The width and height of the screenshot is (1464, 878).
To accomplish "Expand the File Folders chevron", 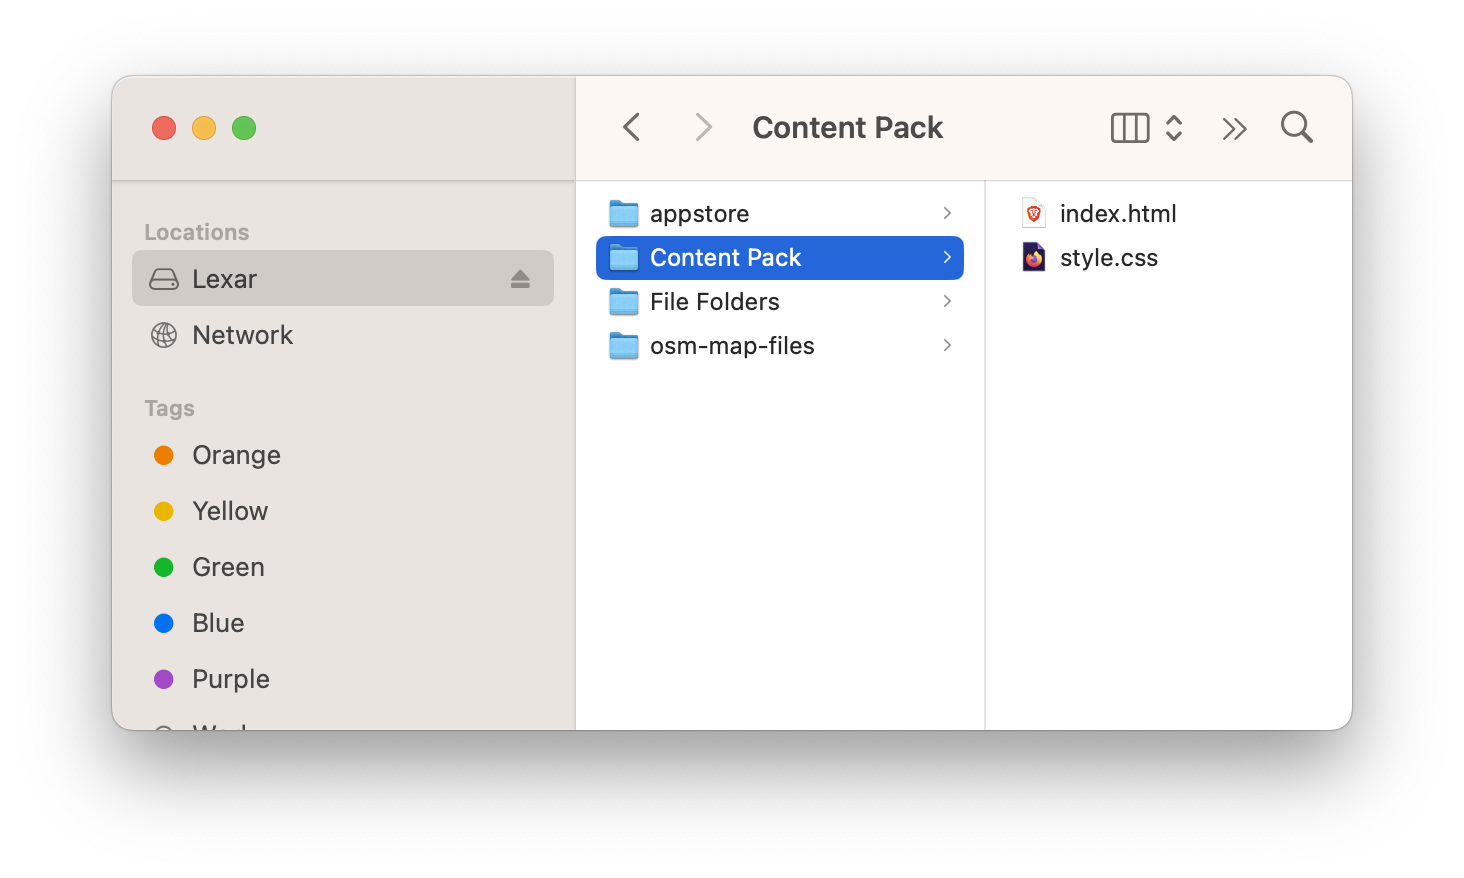I will pos(947,301).
